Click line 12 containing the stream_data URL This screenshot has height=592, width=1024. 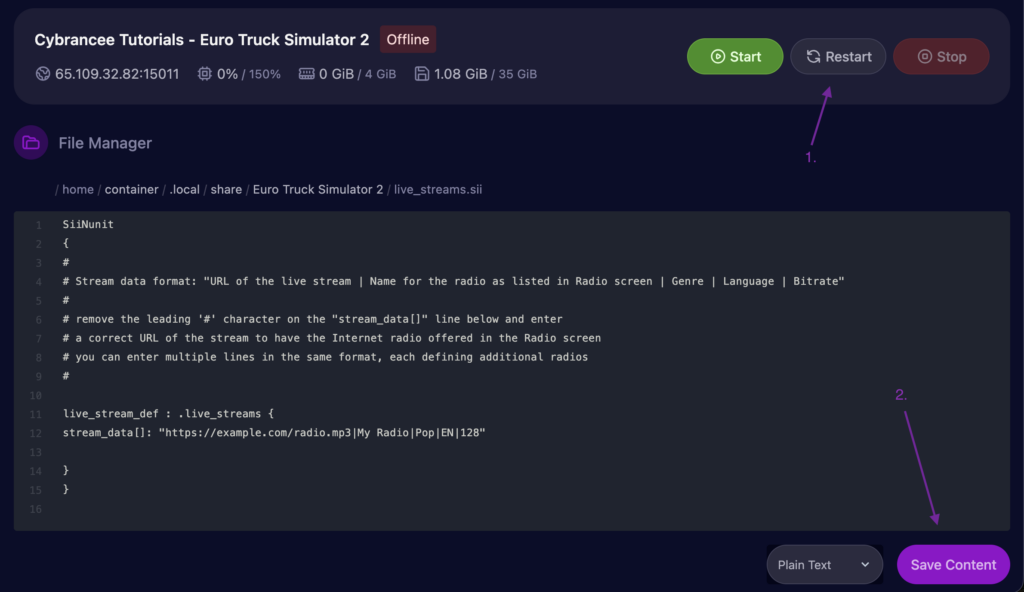273,432
